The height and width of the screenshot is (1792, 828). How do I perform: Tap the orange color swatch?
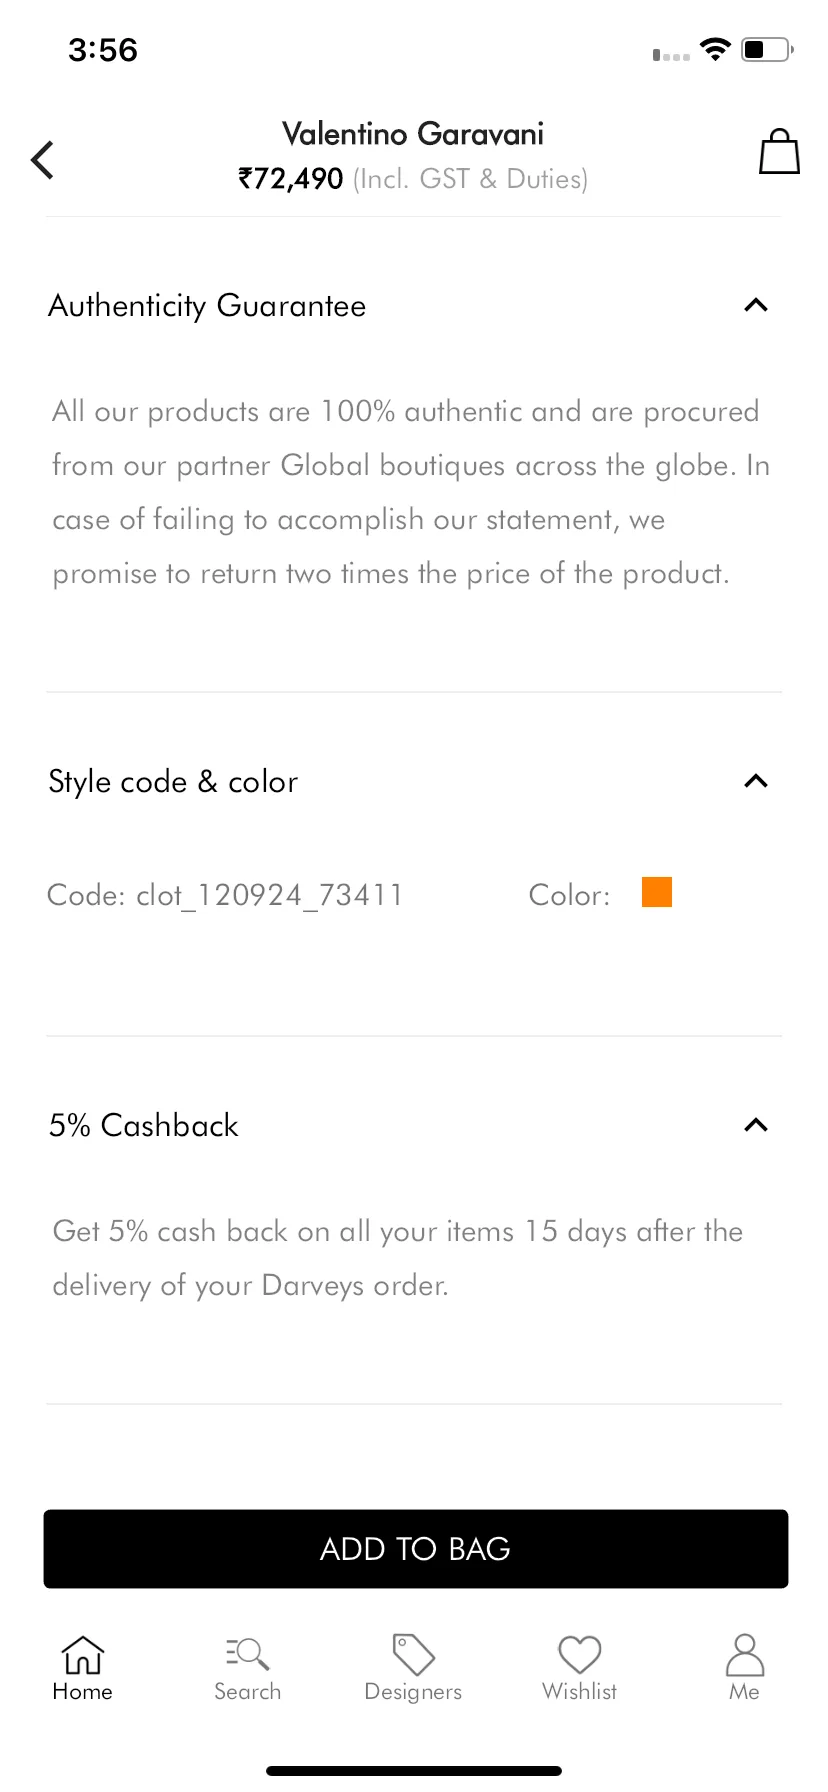point(657,892)
